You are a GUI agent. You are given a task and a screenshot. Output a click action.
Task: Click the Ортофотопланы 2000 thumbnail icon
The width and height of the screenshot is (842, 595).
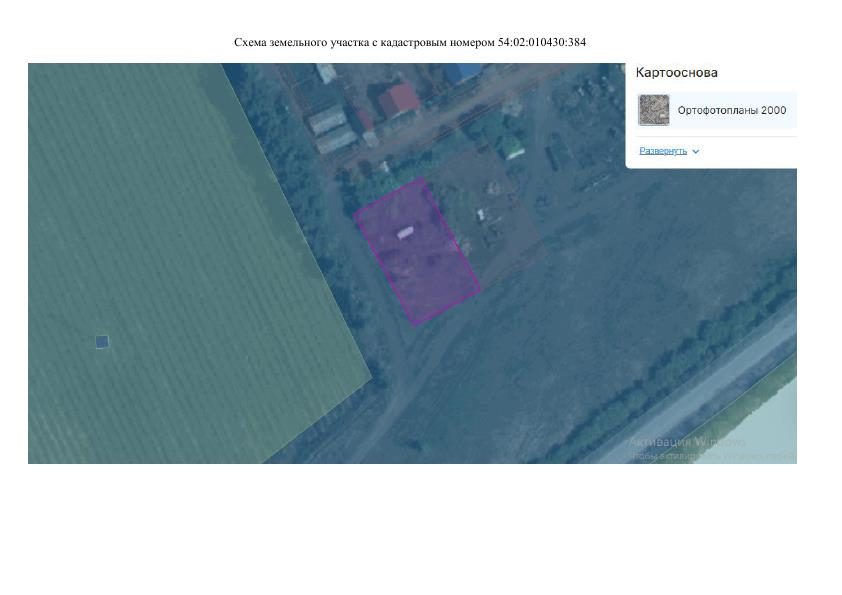654,110
